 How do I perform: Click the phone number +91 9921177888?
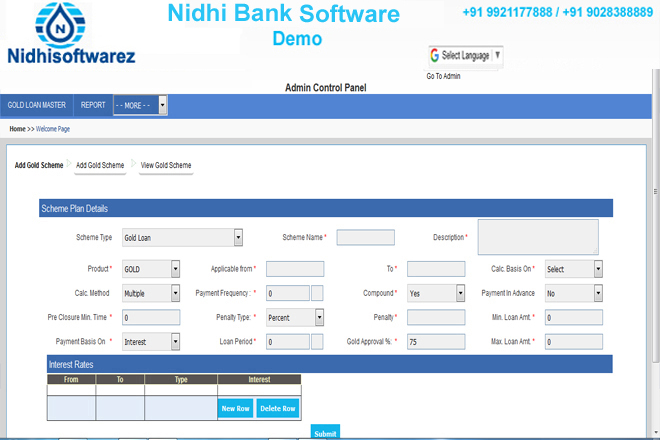tap(508, 12)
